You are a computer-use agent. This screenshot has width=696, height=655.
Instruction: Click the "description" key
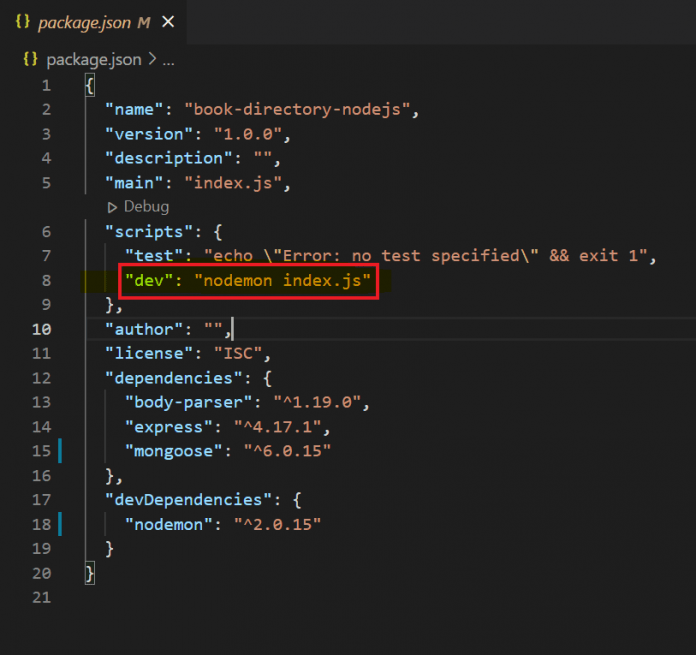pos(169,158)
